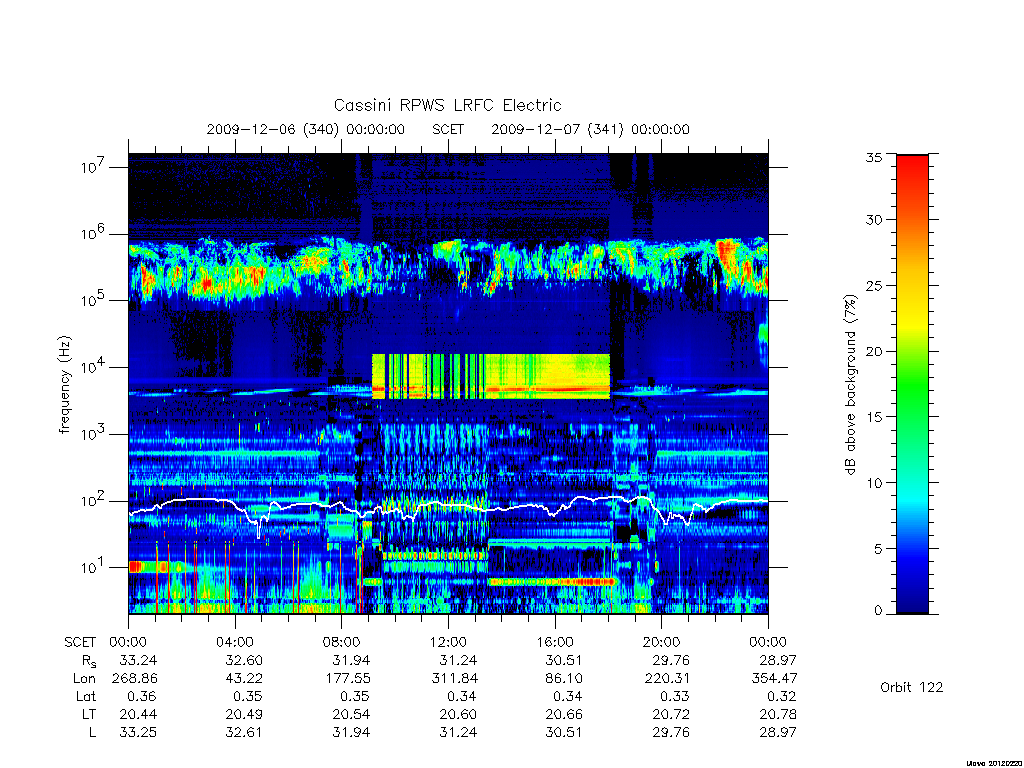Image resolution: width=1024 pixels, height=768 pixels.
Task: Click the 'Orbit 122' caption
Action: [x=912, y=687]
